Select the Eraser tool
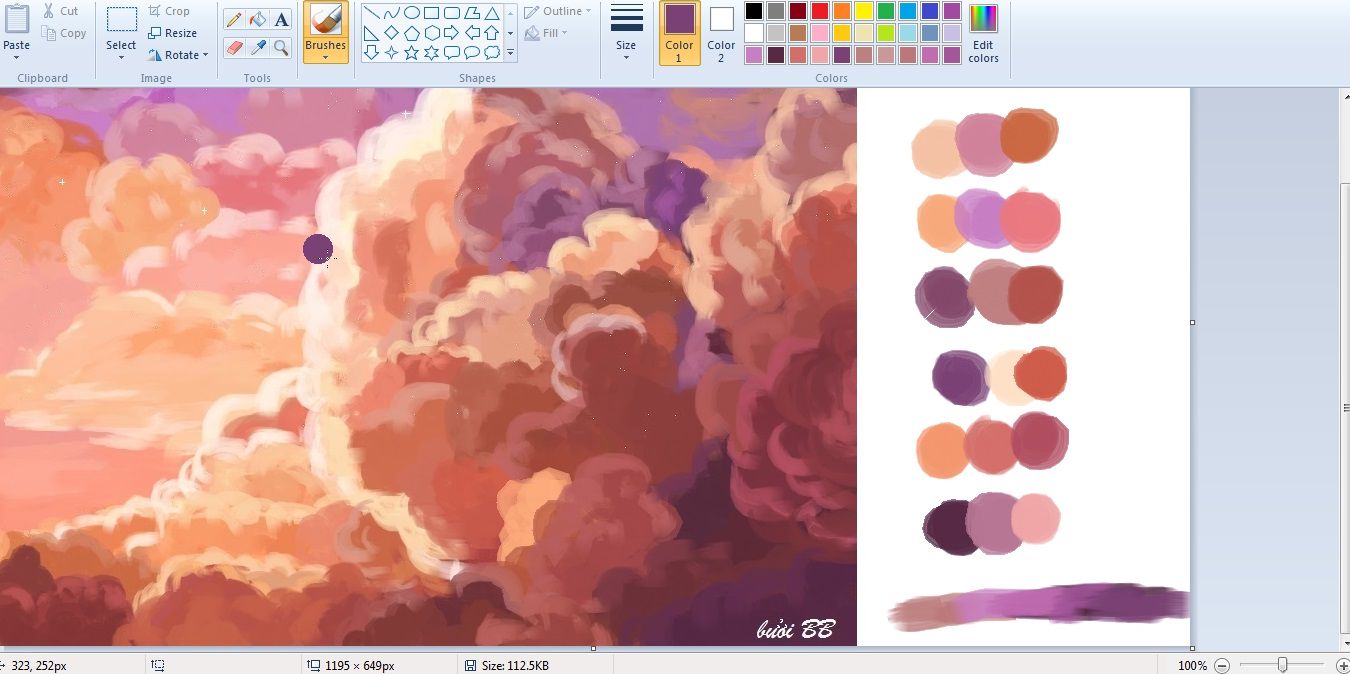The width and height of the screenshot is (1350, 674). point(233,47)
